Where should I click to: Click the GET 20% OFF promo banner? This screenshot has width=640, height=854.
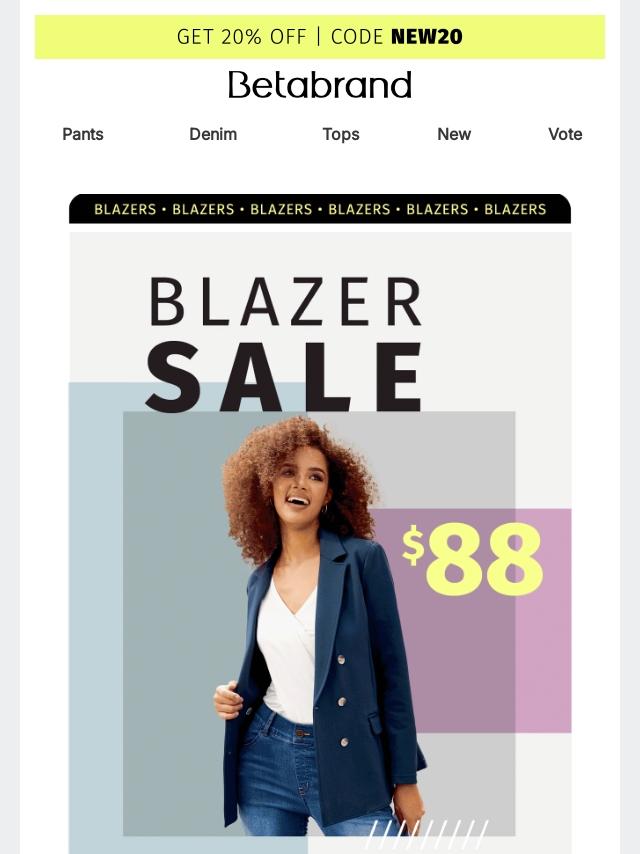point(320,37)
